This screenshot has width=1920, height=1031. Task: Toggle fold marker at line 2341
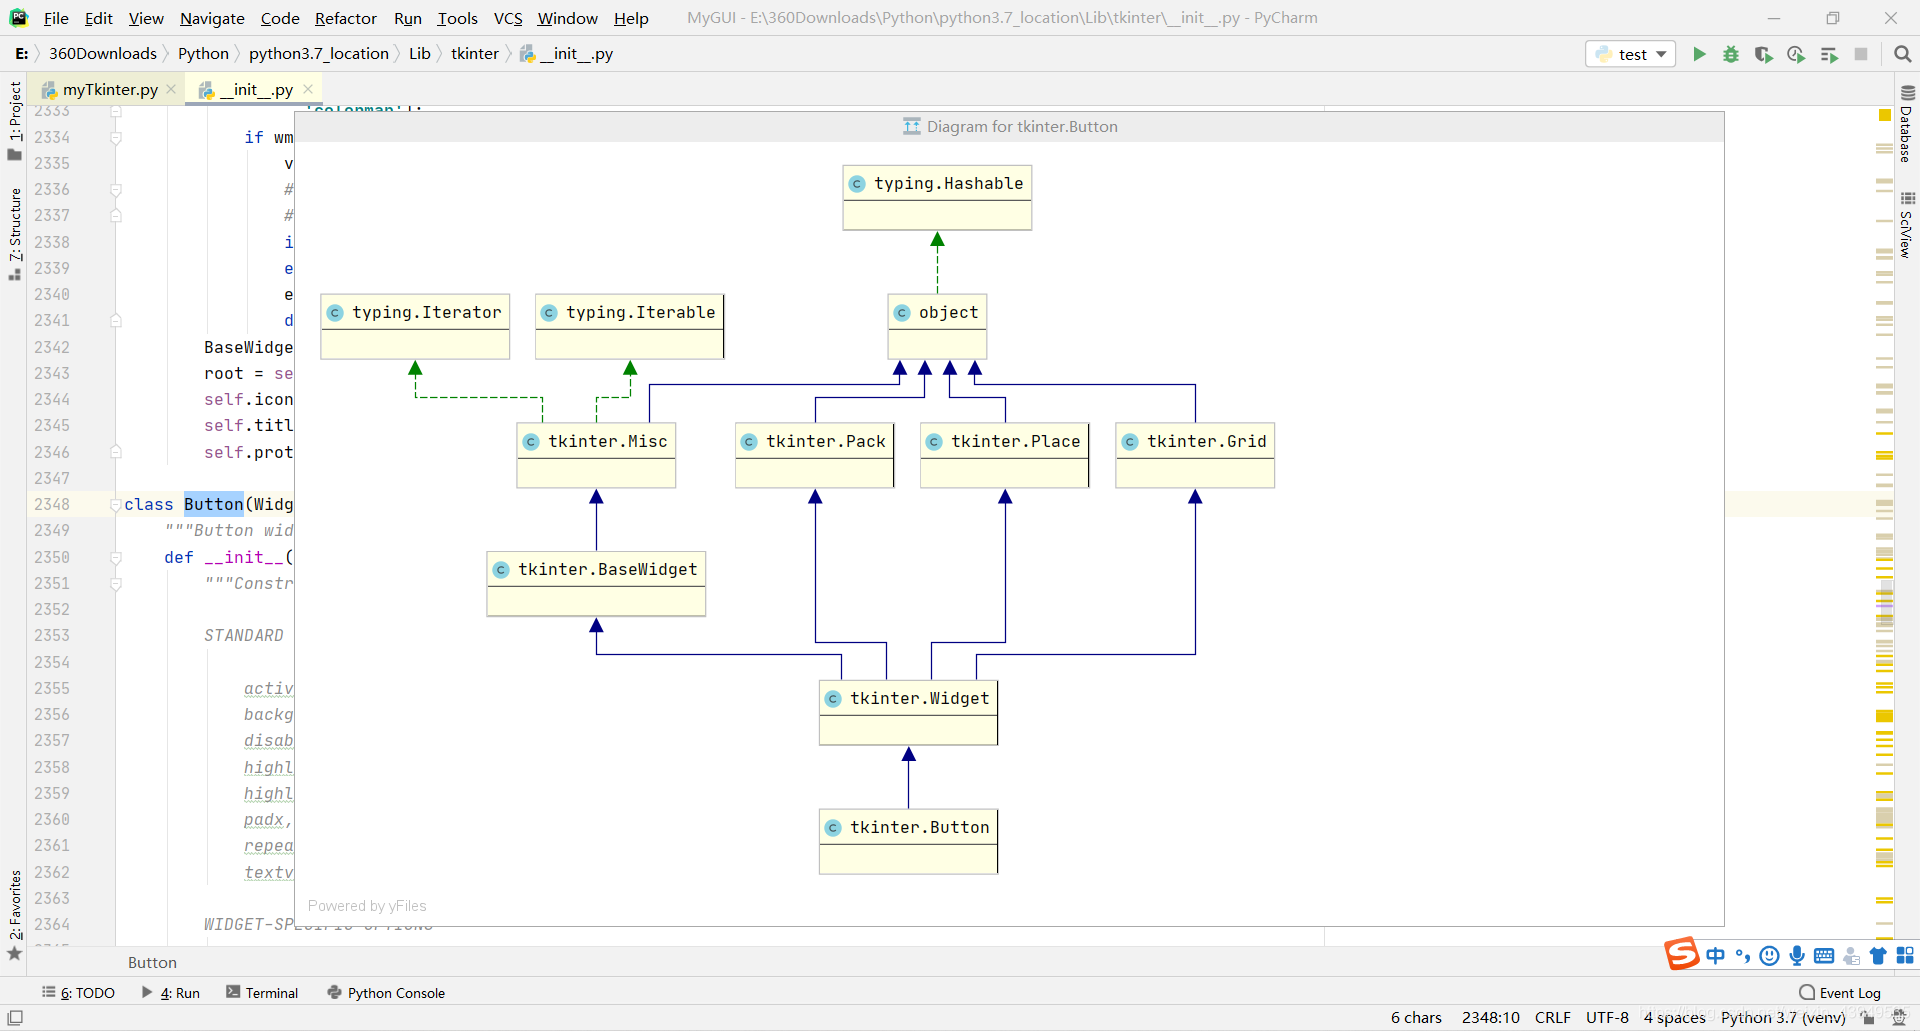tap(116, 321)
